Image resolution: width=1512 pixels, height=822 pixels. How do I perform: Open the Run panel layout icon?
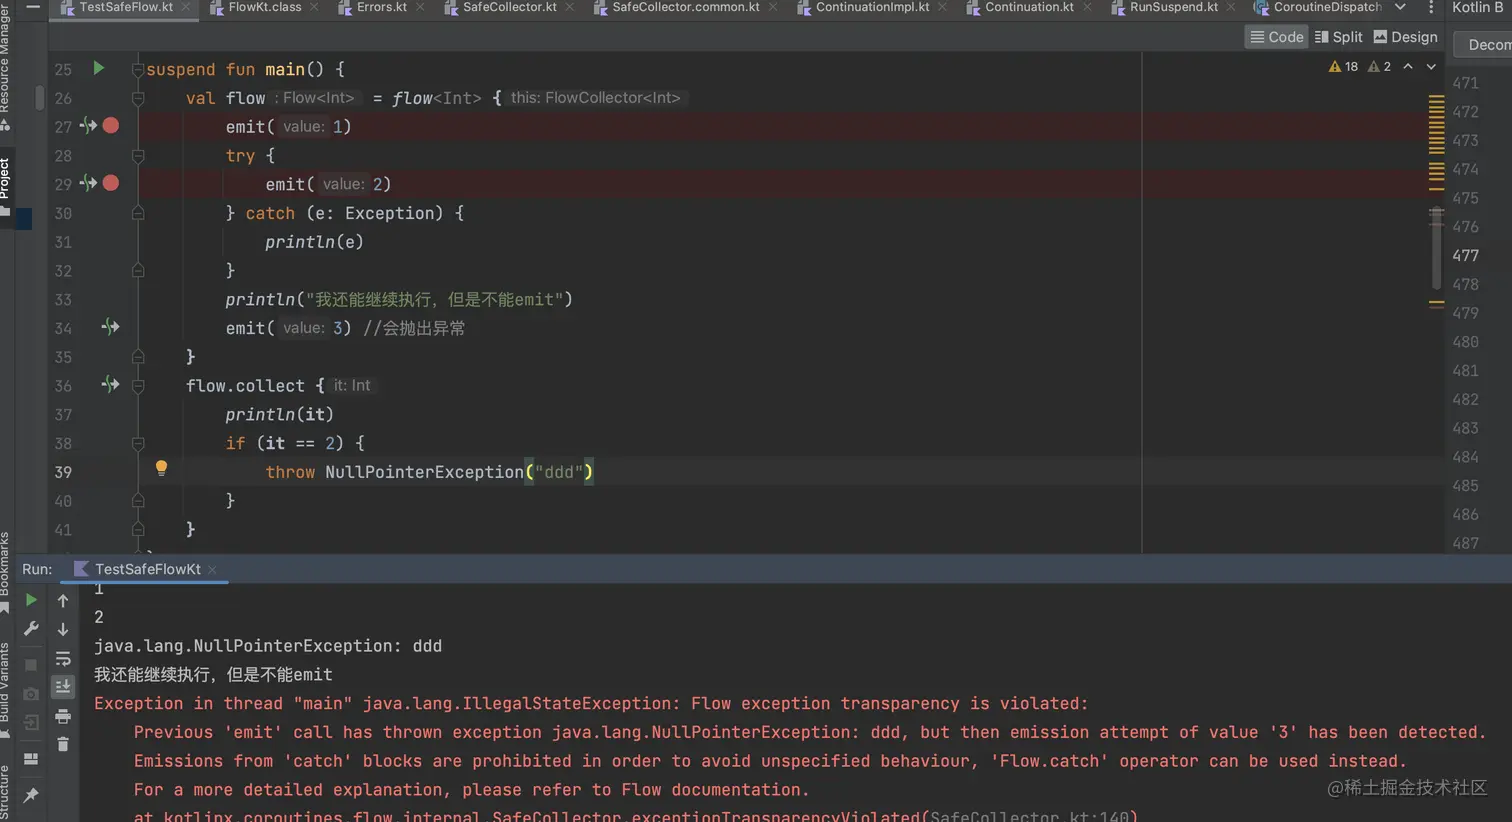pyautogui.click(x=31, y=758)
